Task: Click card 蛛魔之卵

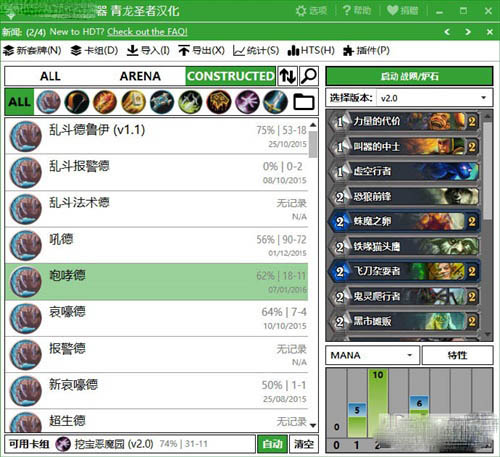Action: pos(404,221)
